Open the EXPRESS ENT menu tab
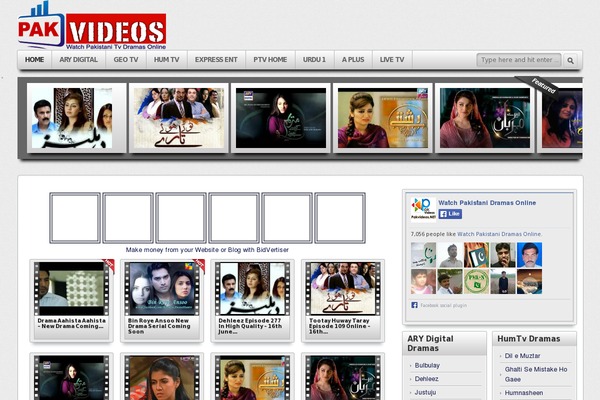 pyautogui.click(x=216, y=60)
